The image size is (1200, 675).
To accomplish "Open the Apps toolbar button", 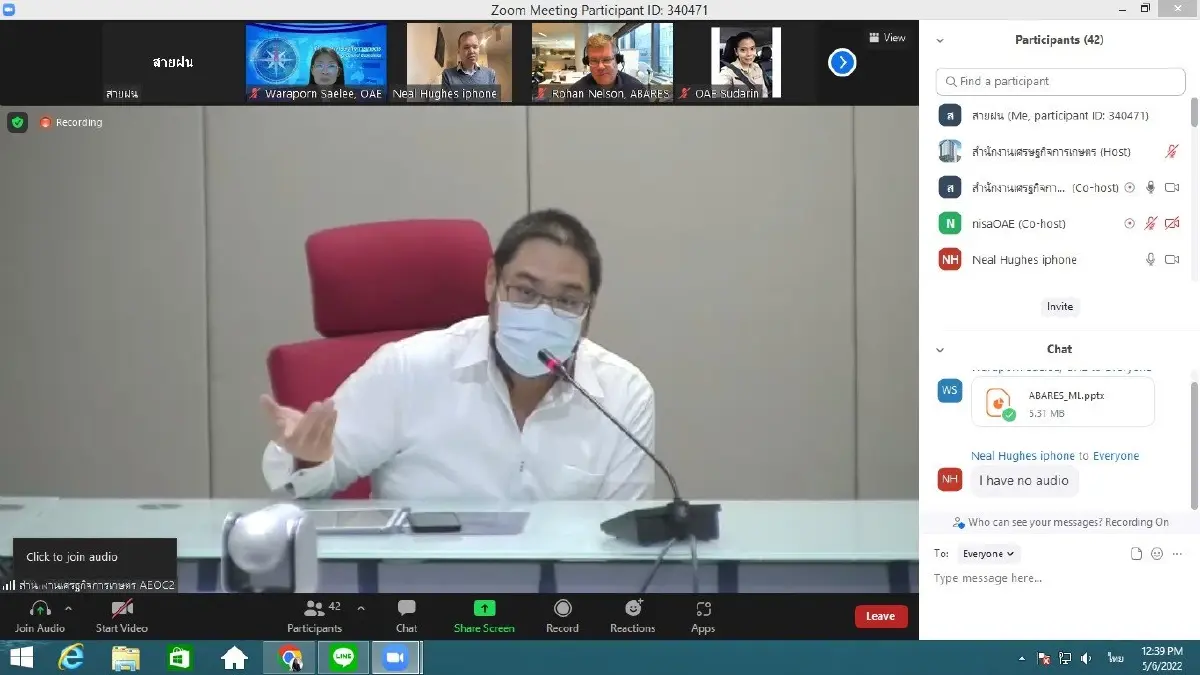I will [703, 616].
